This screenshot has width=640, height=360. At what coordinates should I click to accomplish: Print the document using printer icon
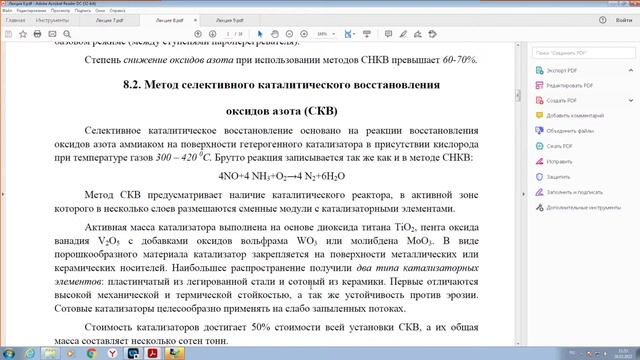click(38, 34)
